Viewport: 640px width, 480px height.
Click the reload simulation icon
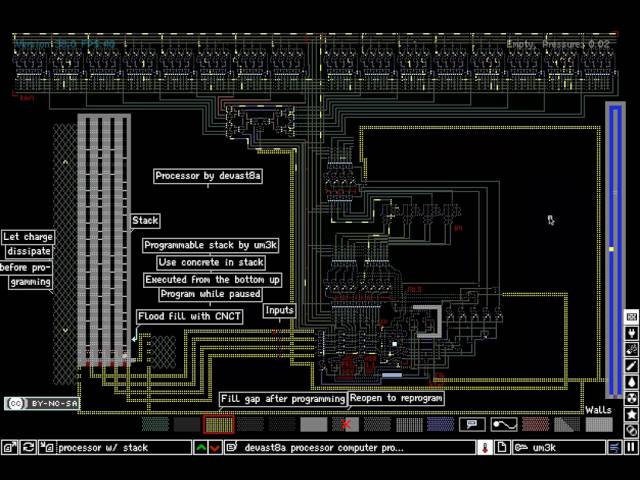click(x=28, y=448)
